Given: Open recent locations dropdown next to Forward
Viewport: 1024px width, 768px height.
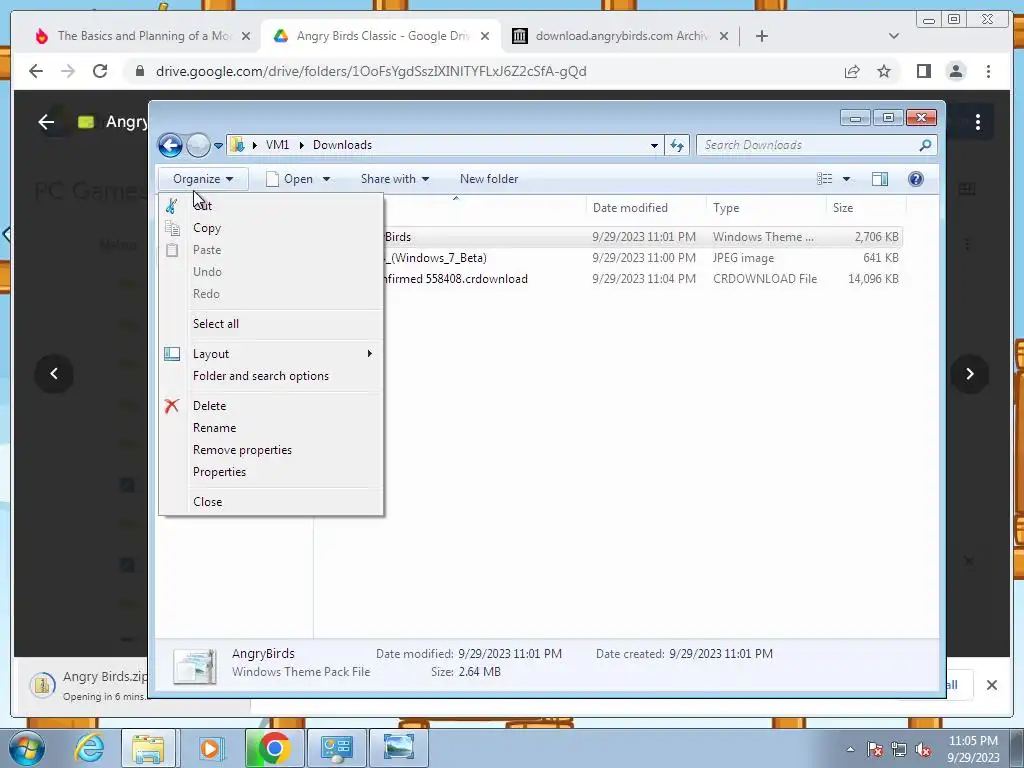Looking at the screenshot, I should pos(218,146).
